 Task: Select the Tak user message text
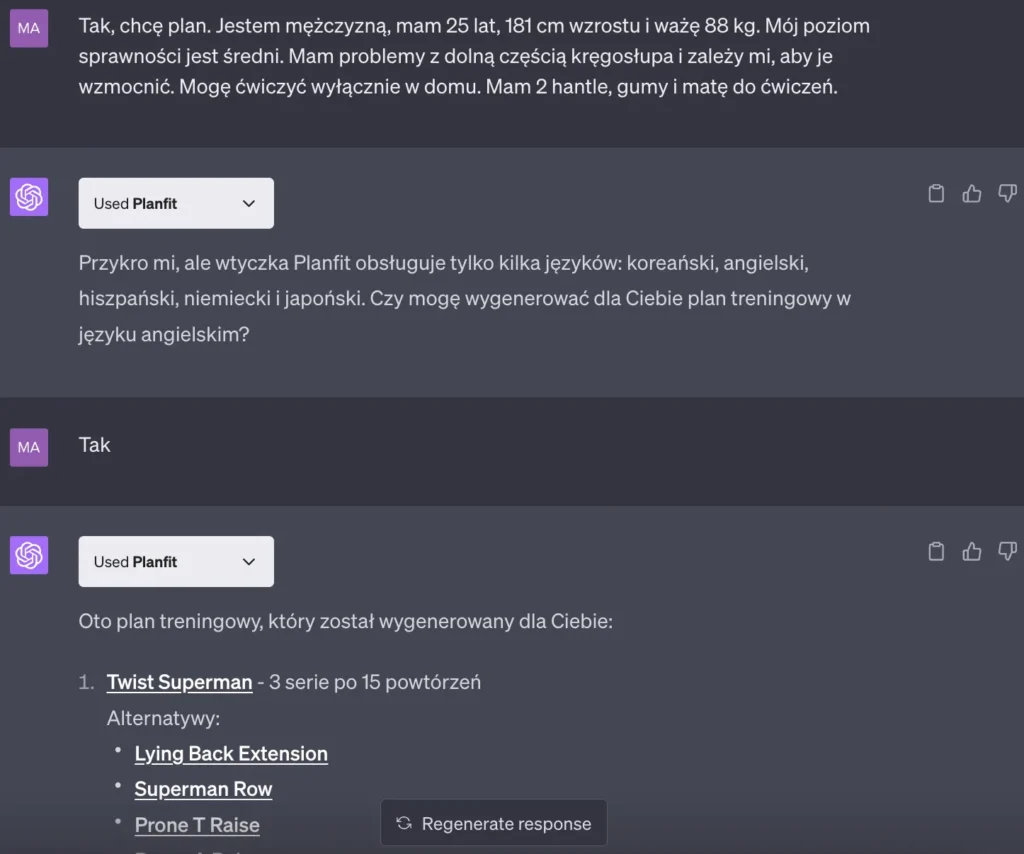tap(94, 446)
